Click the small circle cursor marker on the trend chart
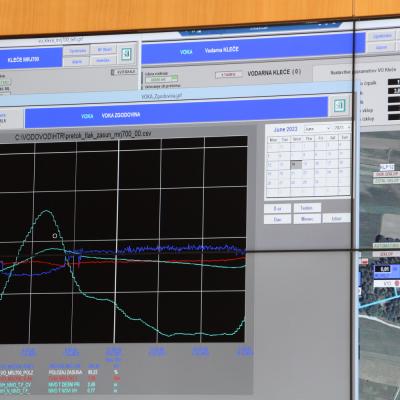400x400 pixels. click(x=55, y=236)
